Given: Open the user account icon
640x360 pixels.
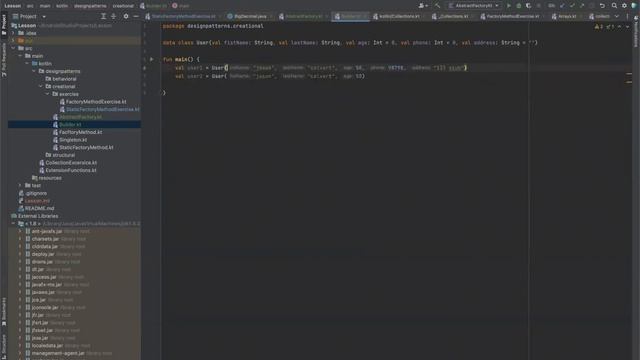Looking at the screenshot, I should click(423, 6).
